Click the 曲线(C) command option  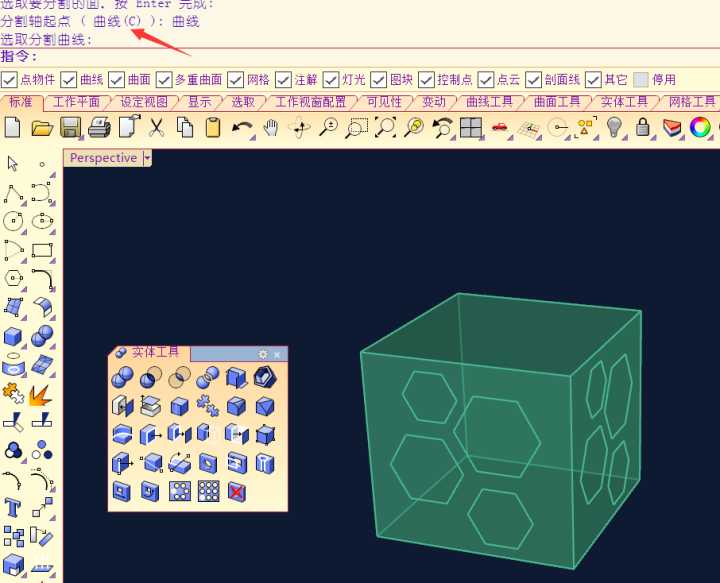[x=117, y=22]
